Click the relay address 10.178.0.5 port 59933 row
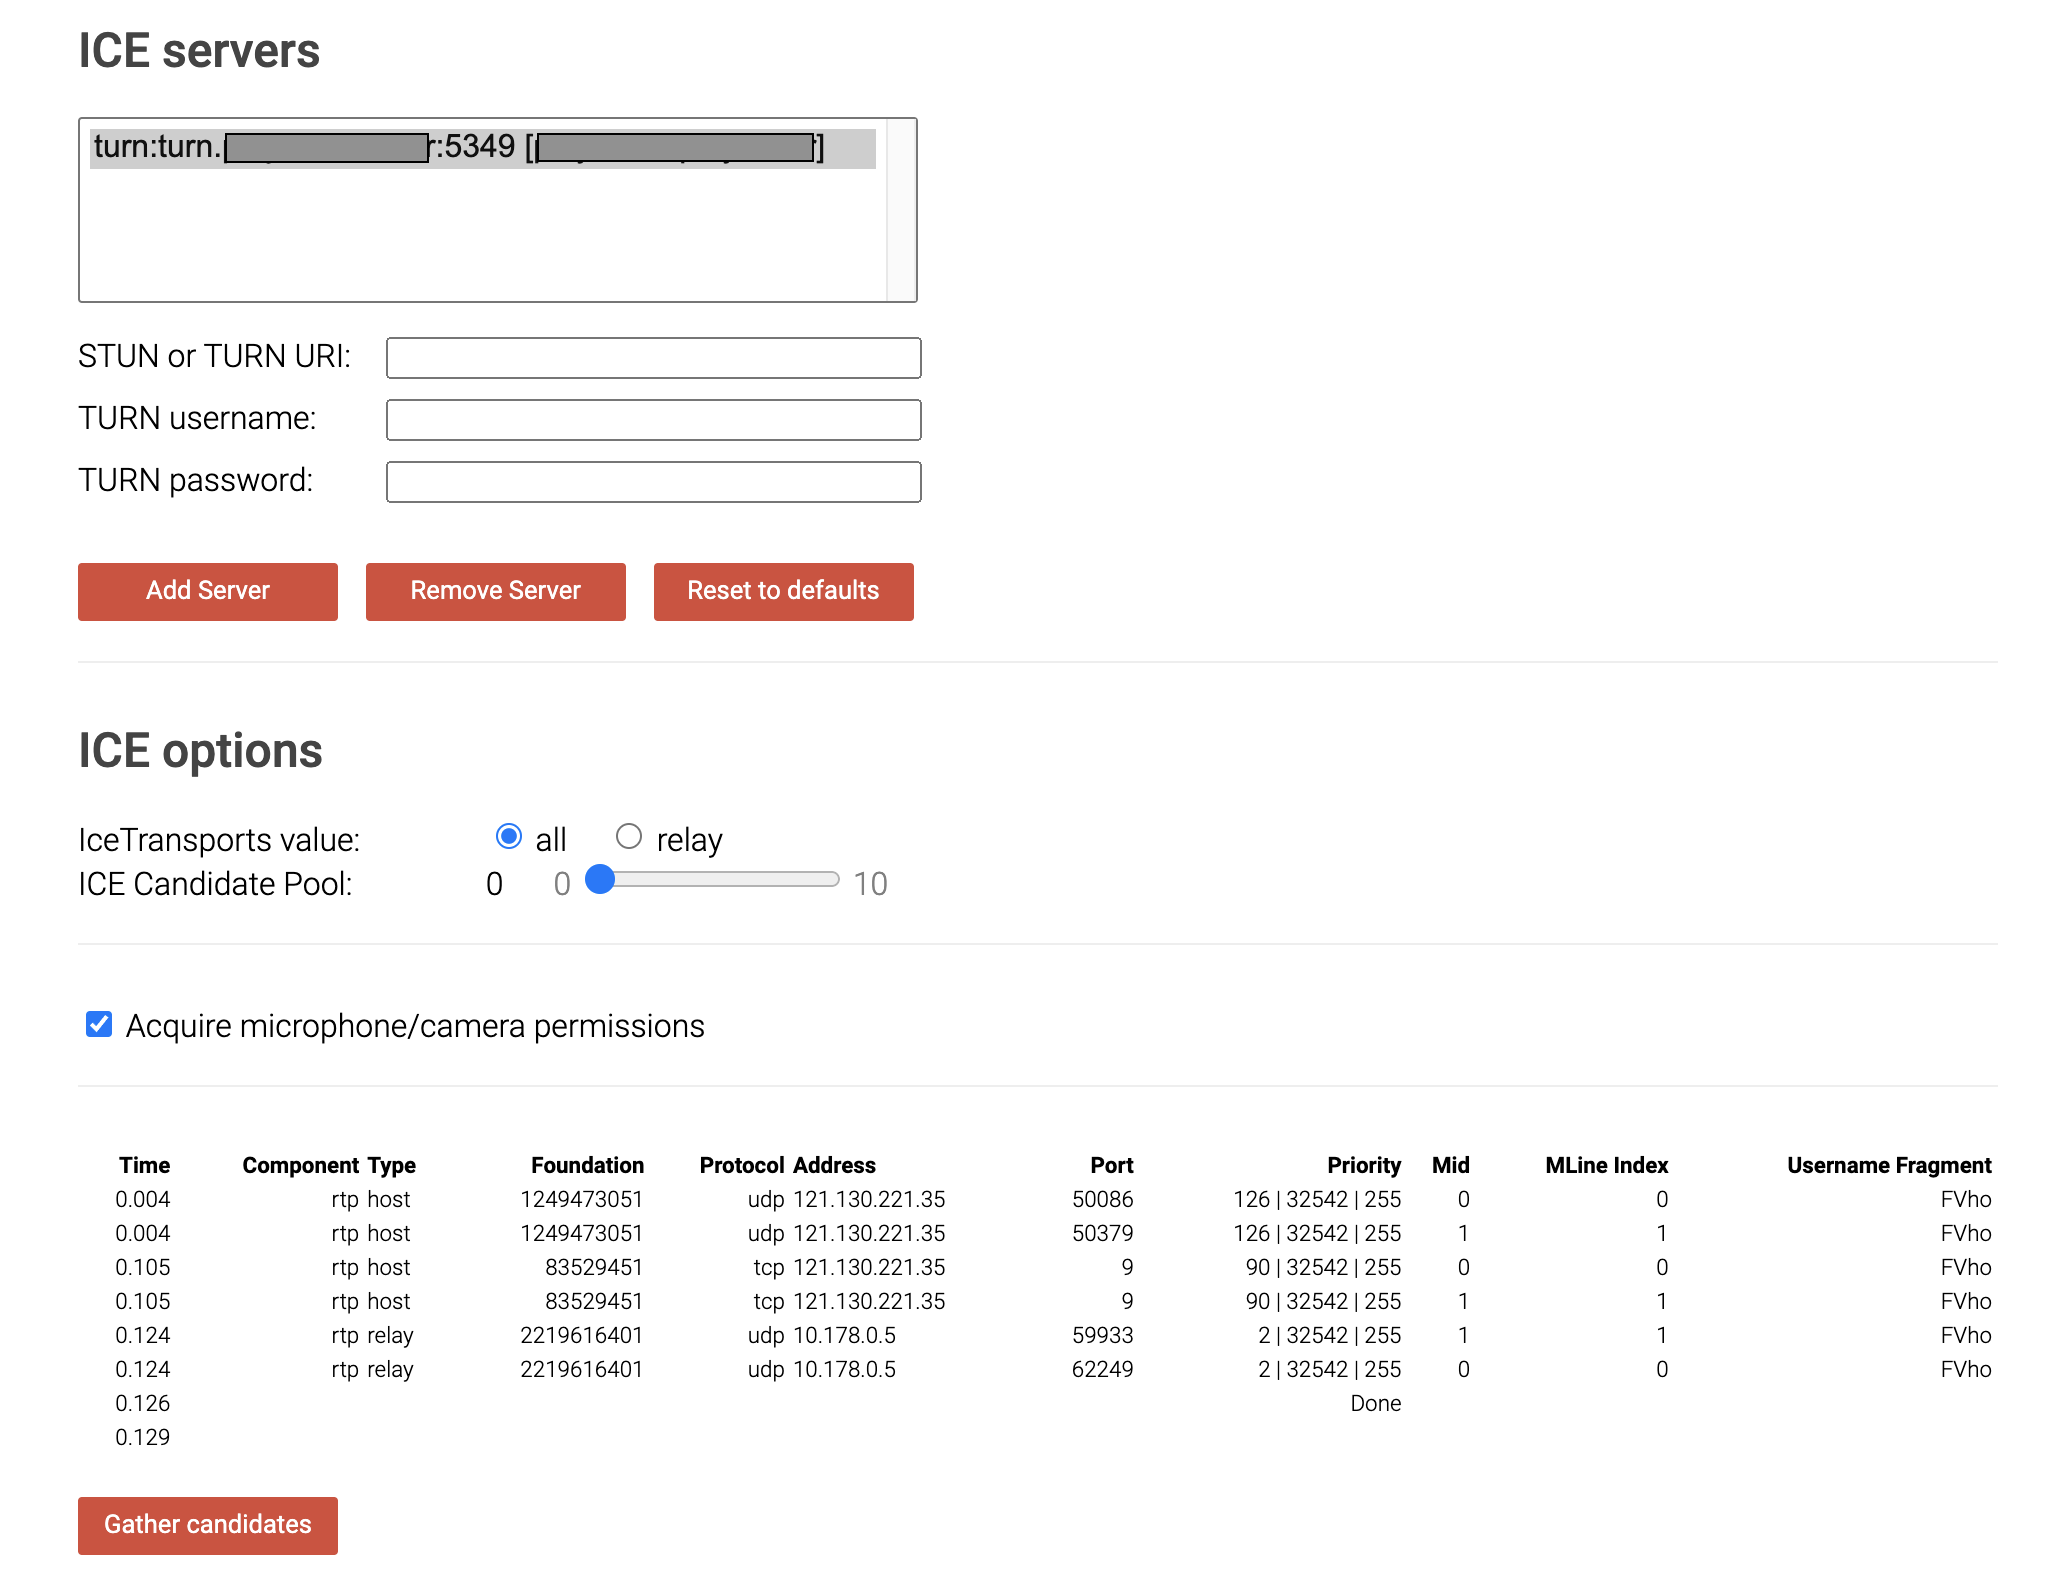This screenshot has width=2060, height=1574. tap(844, 1335)
